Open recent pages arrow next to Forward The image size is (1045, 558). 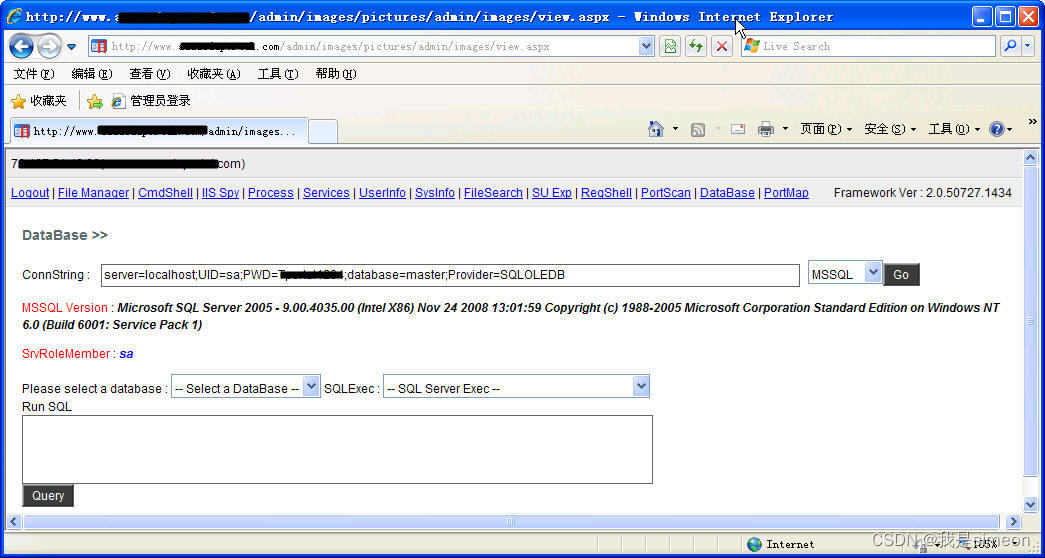tap(72, 47)
